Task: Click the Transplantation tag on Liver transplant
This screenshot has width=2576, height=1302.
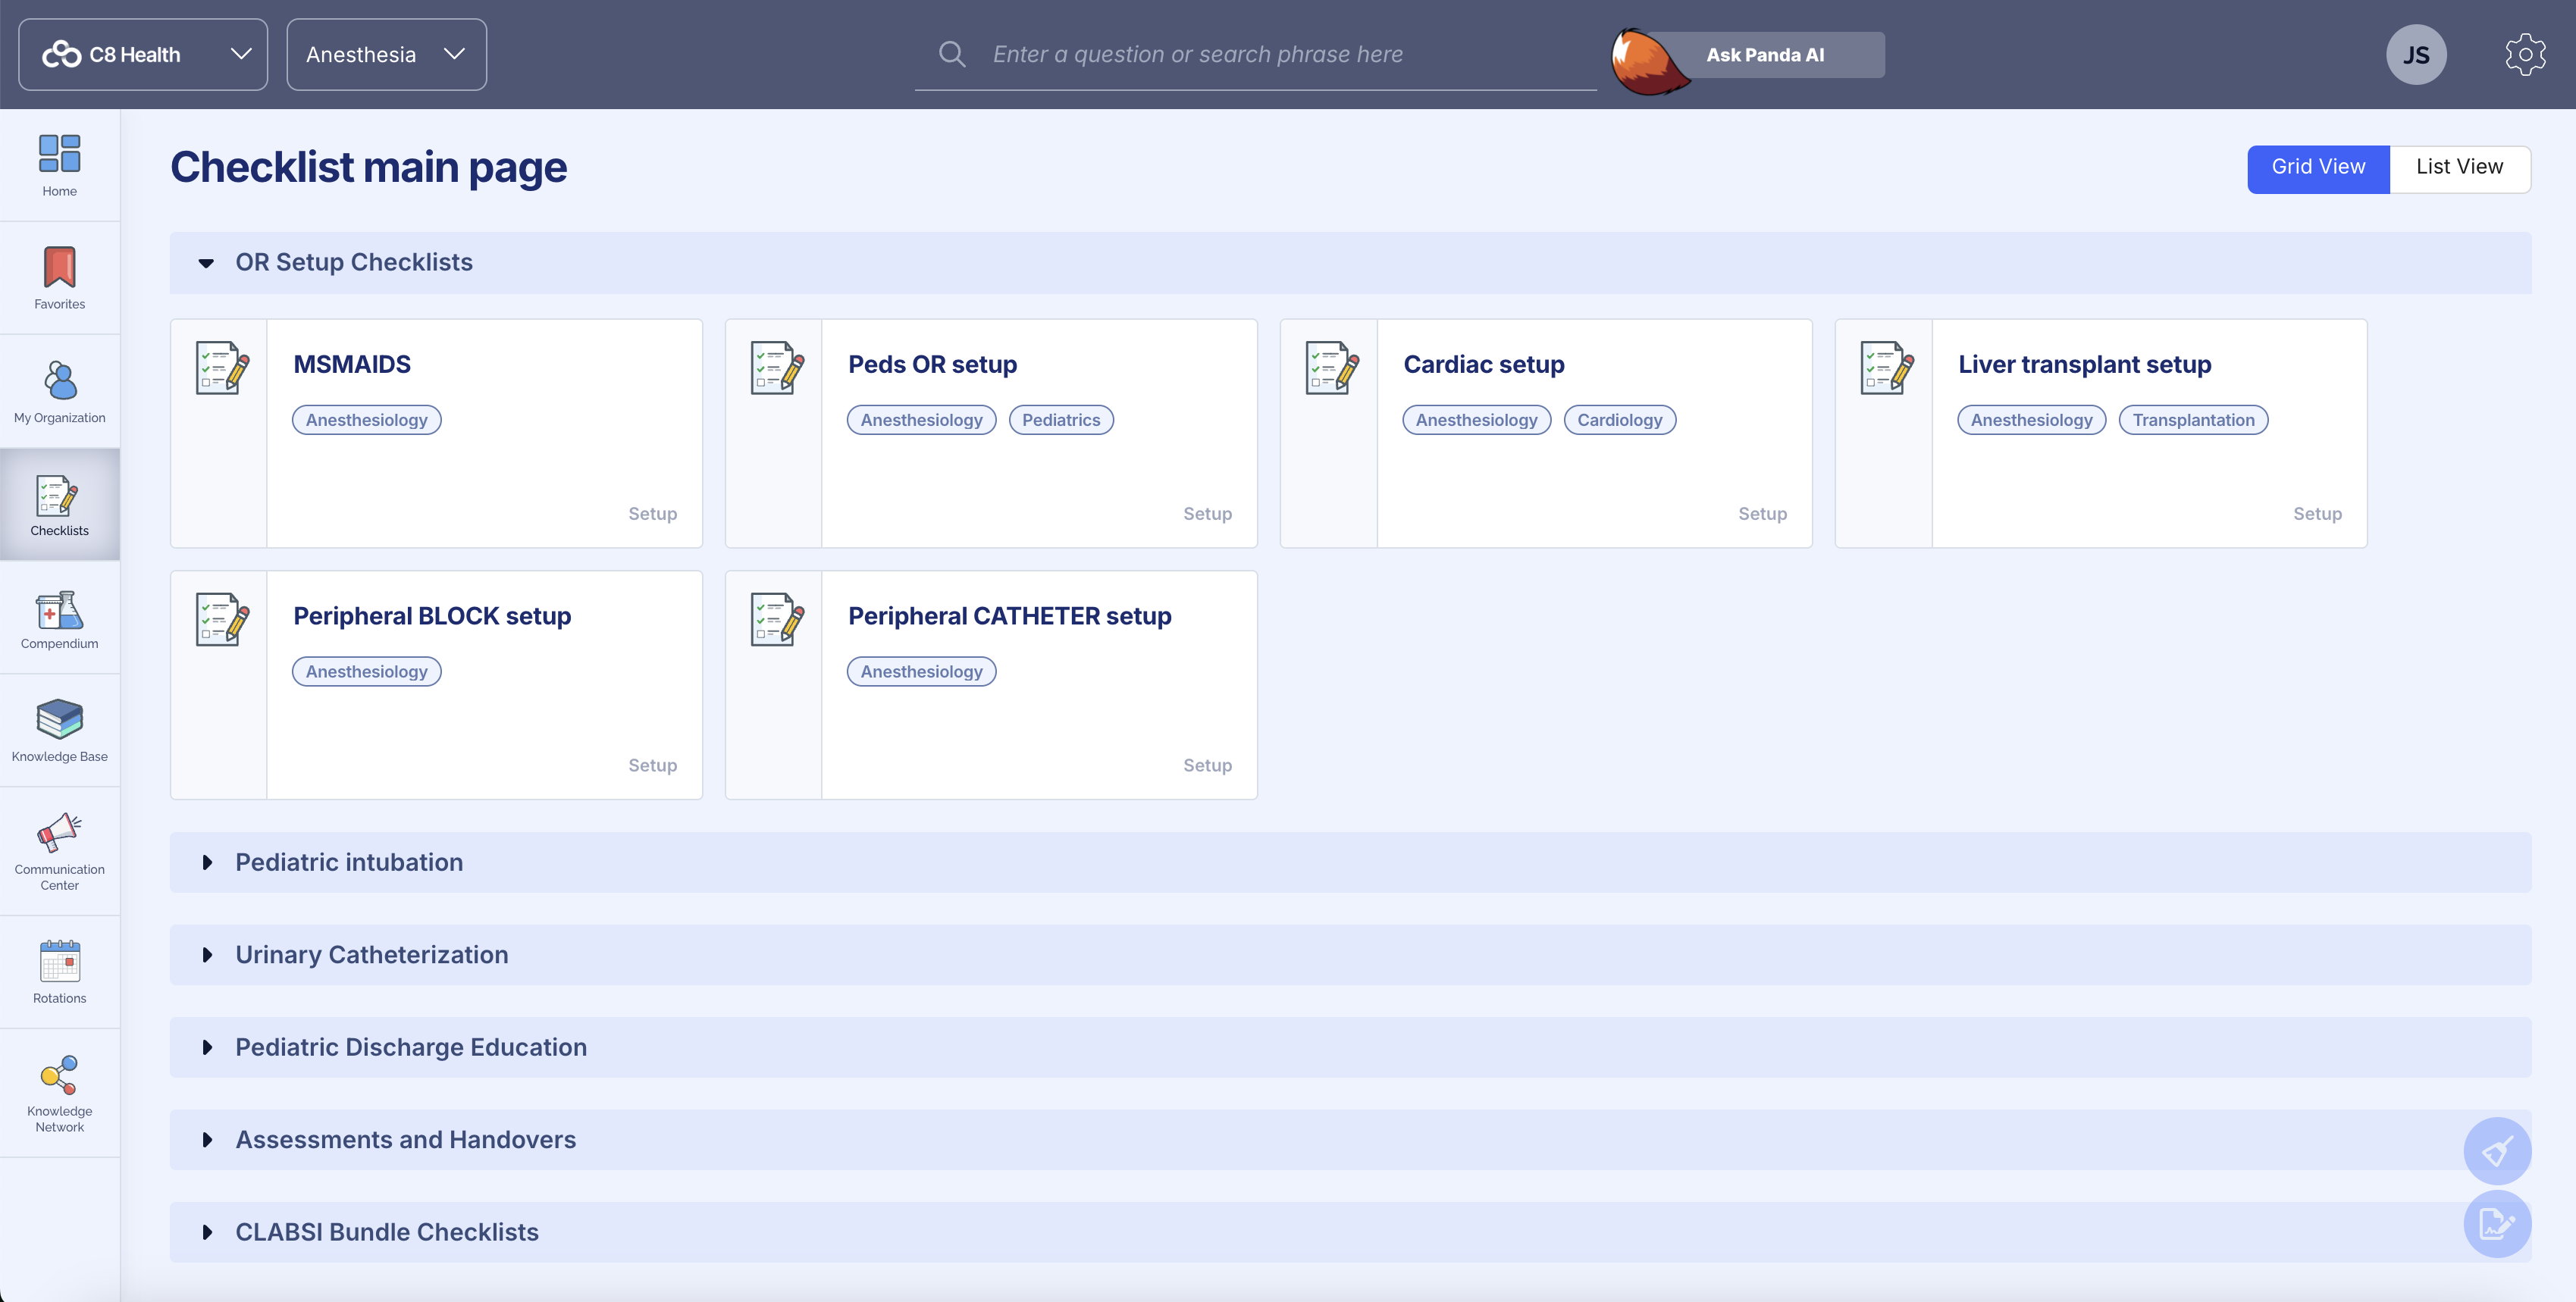Action: [2193, 420]
